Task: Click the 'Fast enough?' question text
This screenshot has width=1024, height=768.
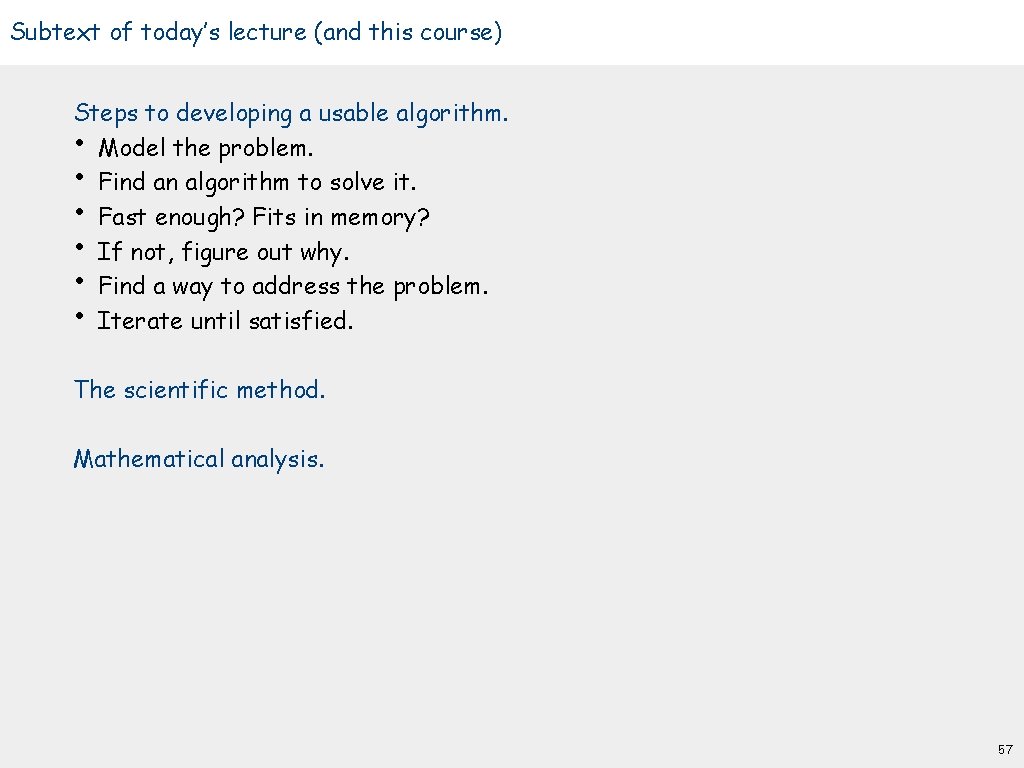Action: click(x=172, y=217)
